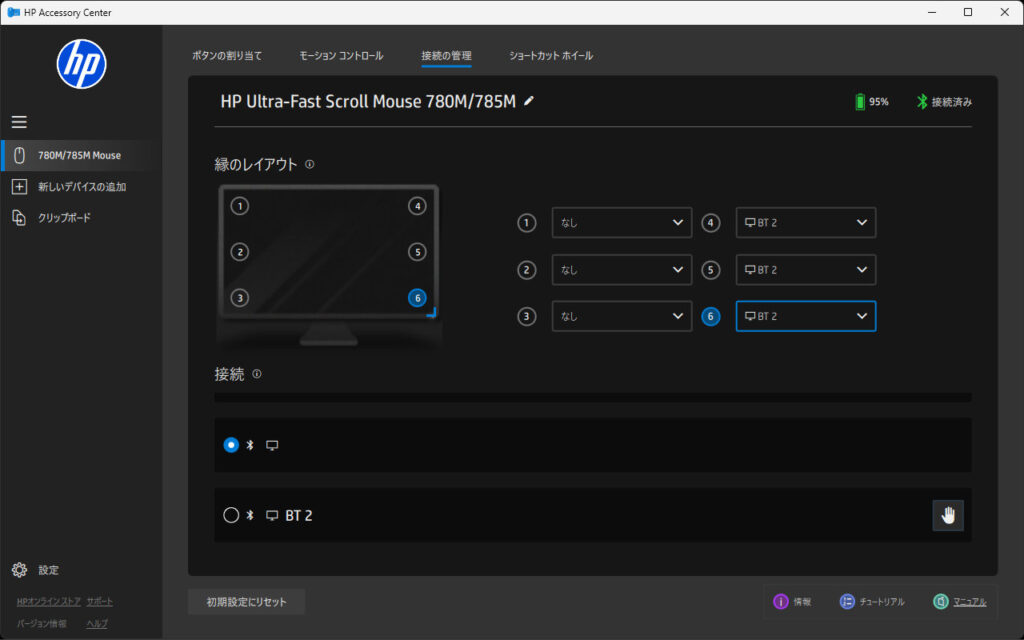Select edge position 4 on the monitor diagram

coord(417,206)
